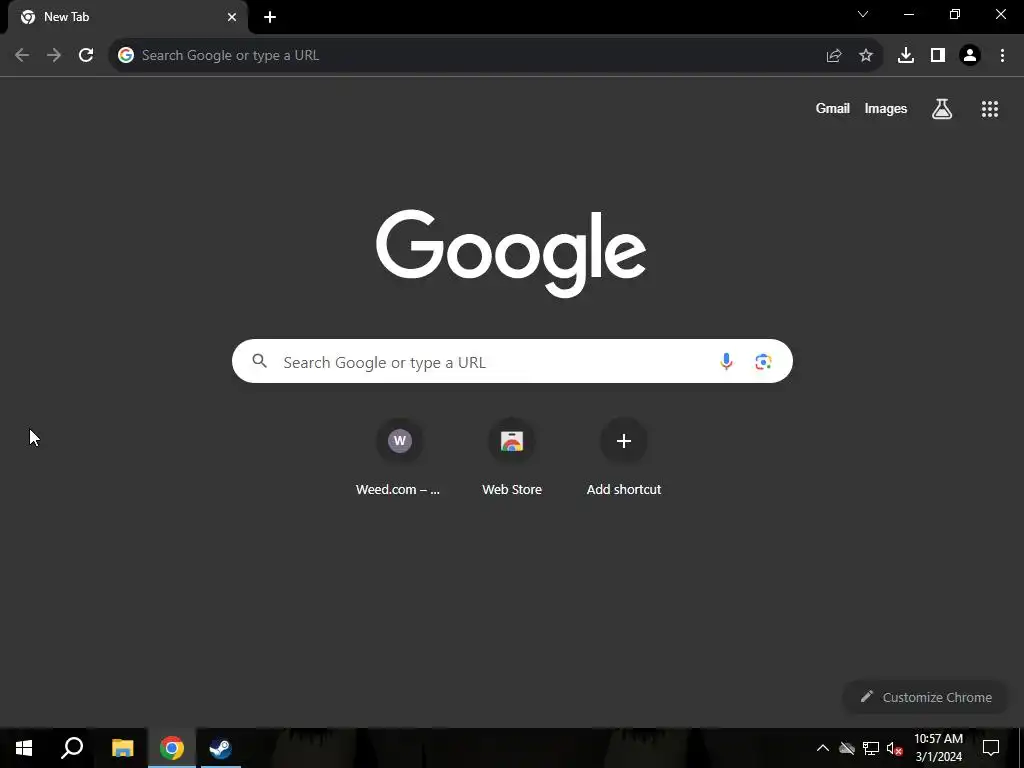Show hidden system tray icons
Image resolution: width=1024 pixels, height=768 pixels.
click(823, 748)
